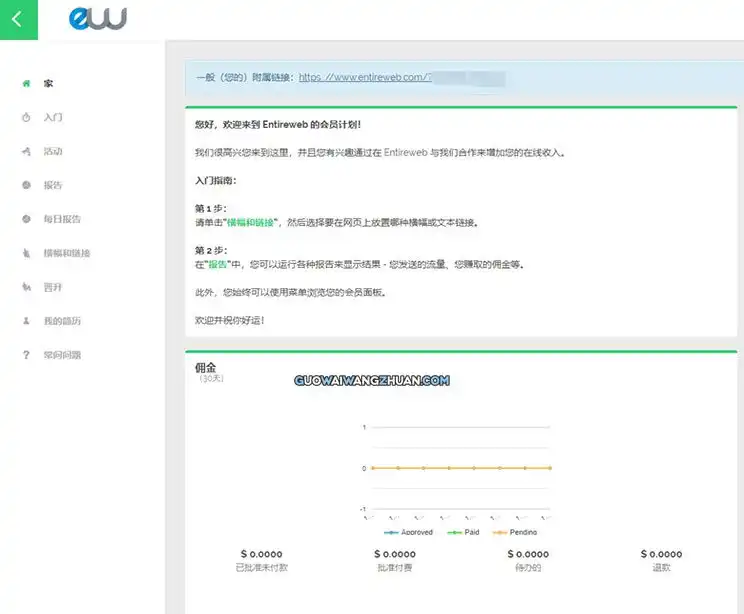Viewport: 744px width, 614px height.
Task: Click the green home icon in sidebar
Action: click(26, 84)
